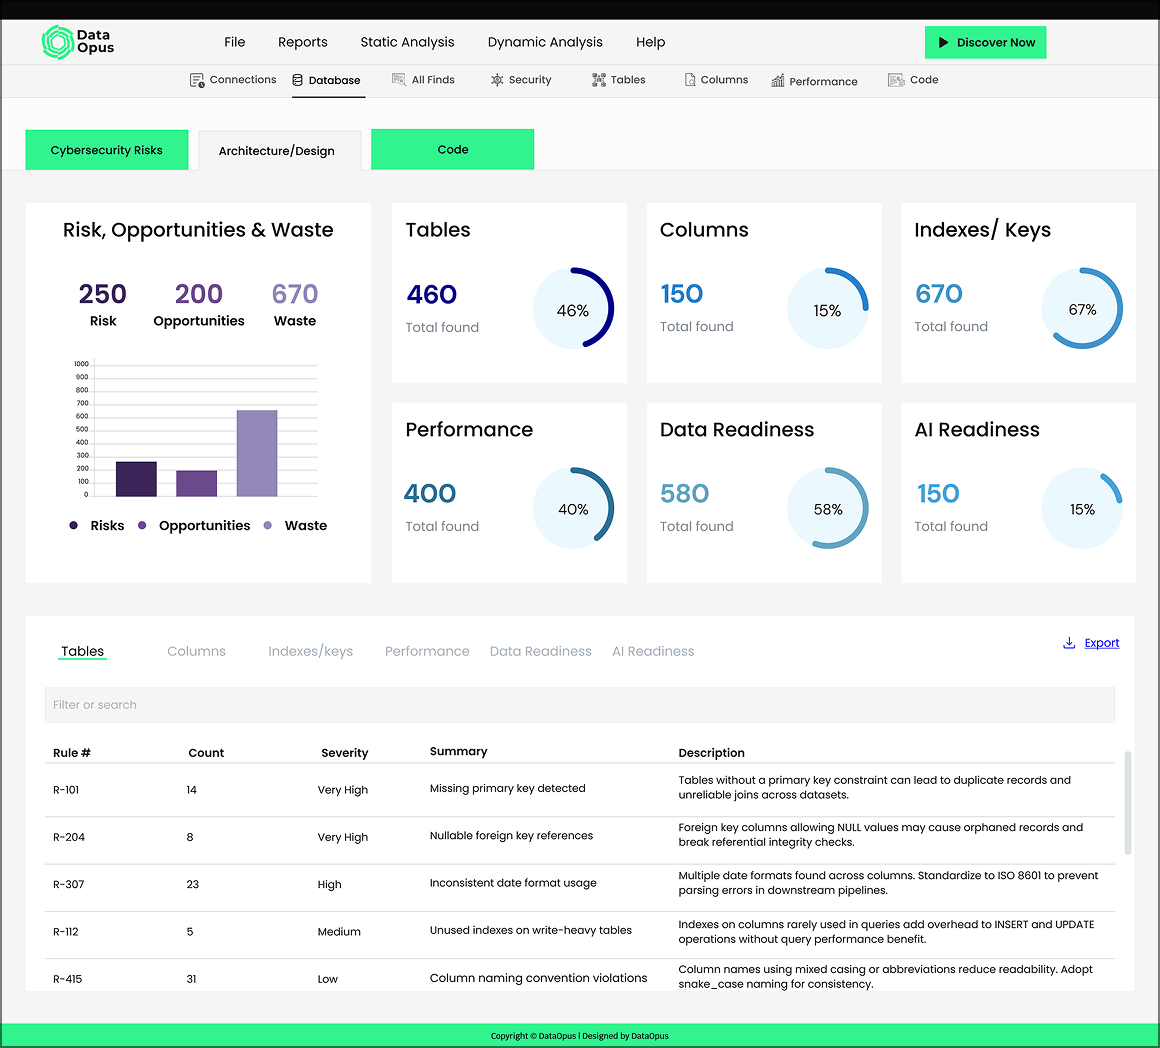The width and height of the screenshot is (1160, 1048).
Task: Open the Dynamic Analysis menu
Action: pyautogui.click(x=544, y=42)
